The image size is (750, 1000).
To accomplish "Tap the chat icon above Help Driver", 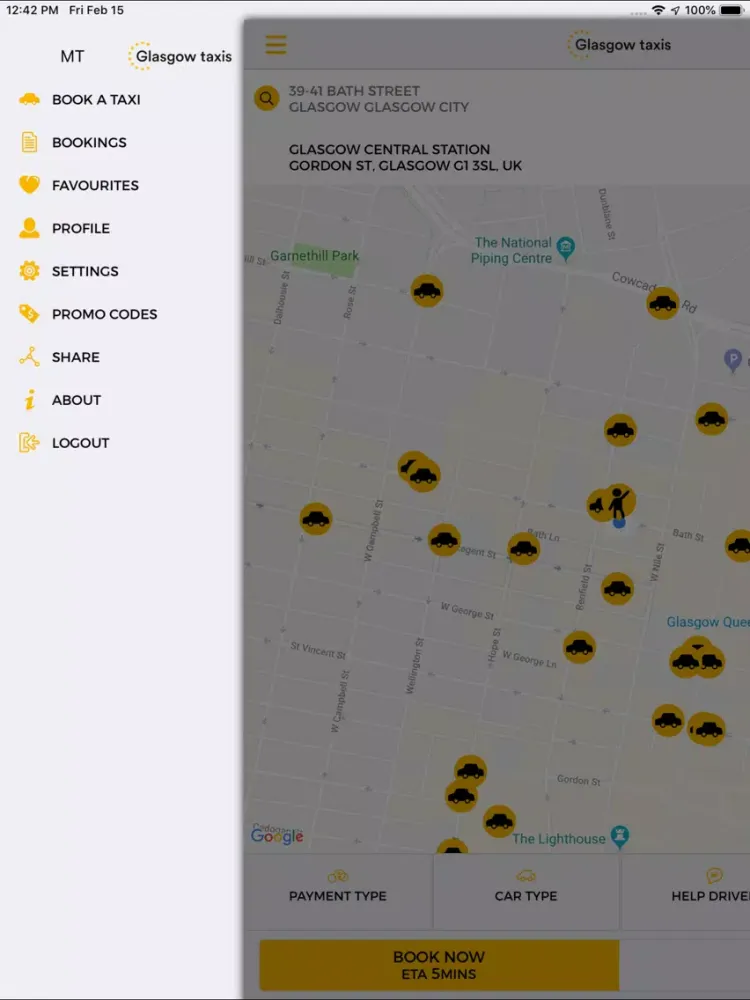I will (x=714, y=876).
